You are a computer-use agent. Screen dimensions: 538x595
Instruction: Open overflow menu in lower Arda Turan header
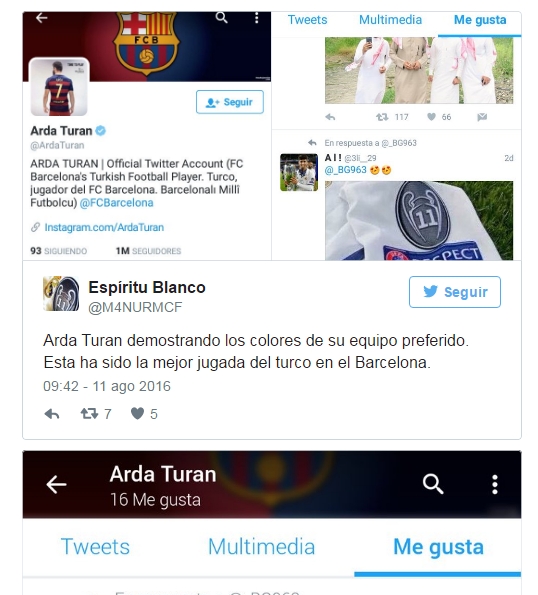pos(495,484)
